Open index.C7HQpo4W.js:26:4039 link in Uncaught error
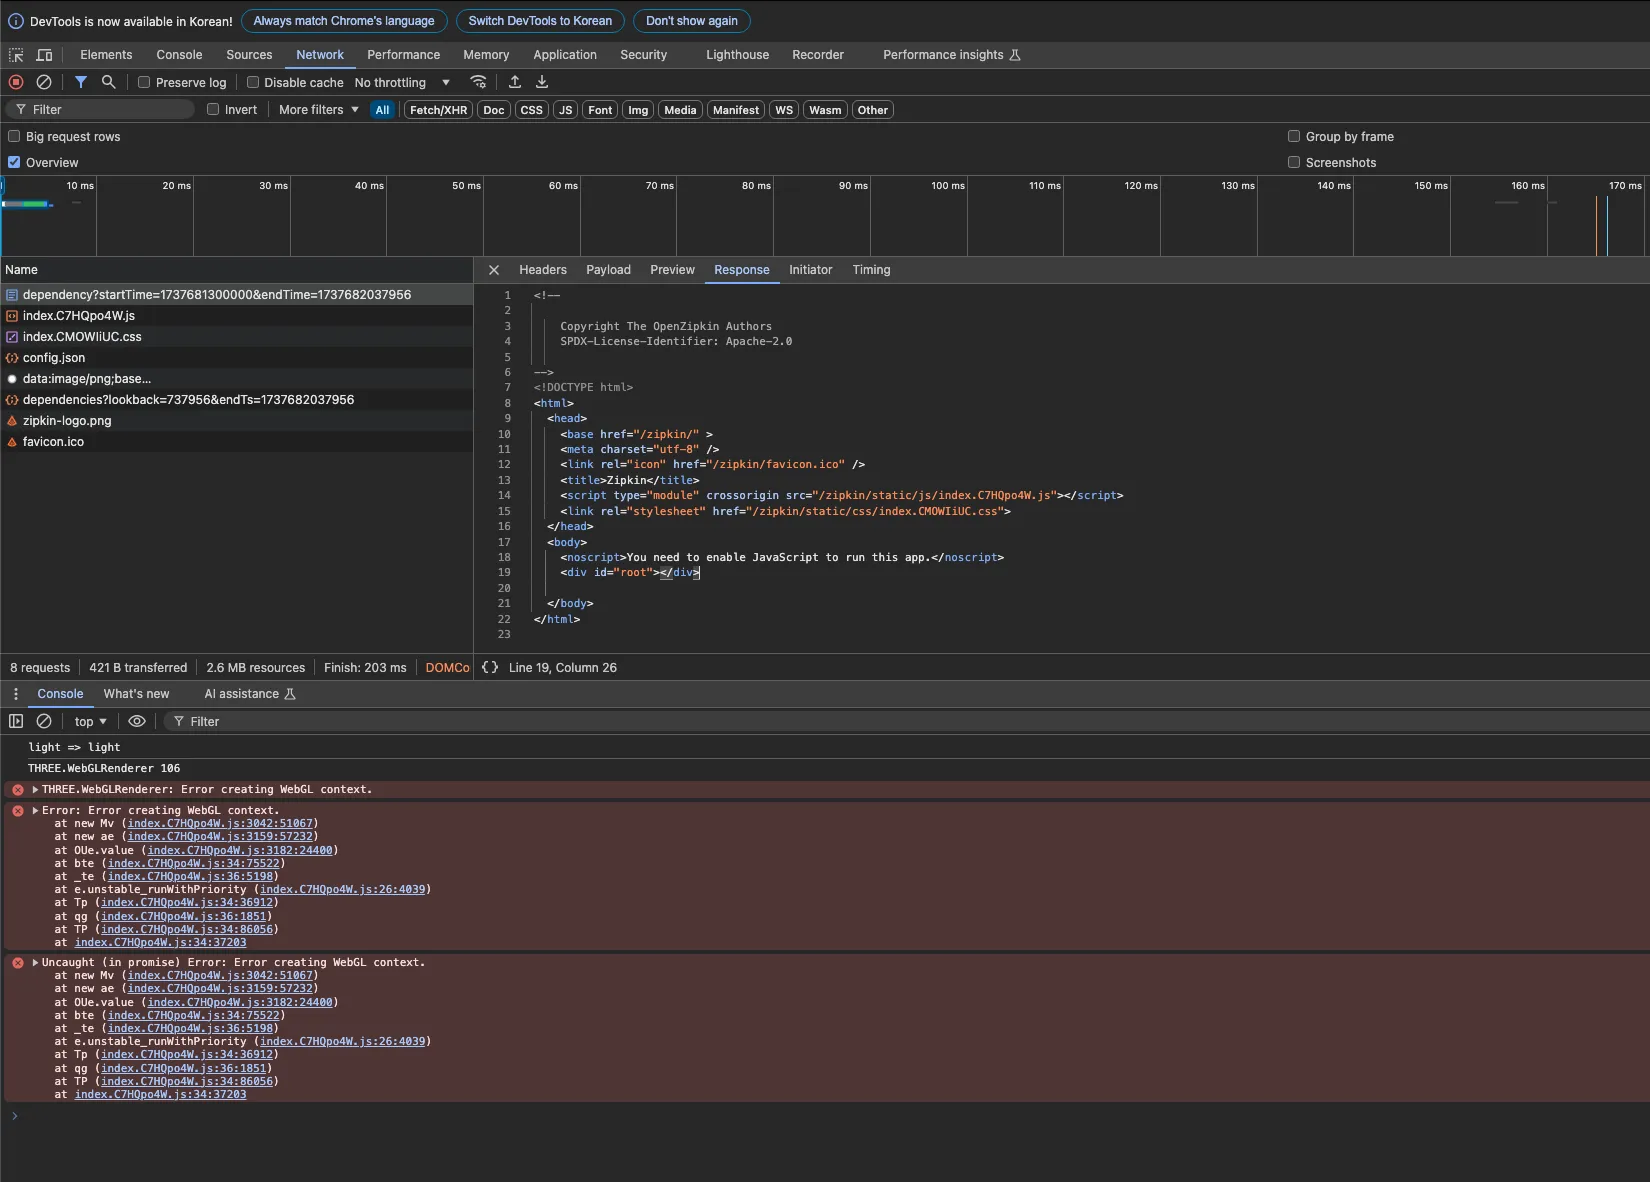 click(343, 1042)
